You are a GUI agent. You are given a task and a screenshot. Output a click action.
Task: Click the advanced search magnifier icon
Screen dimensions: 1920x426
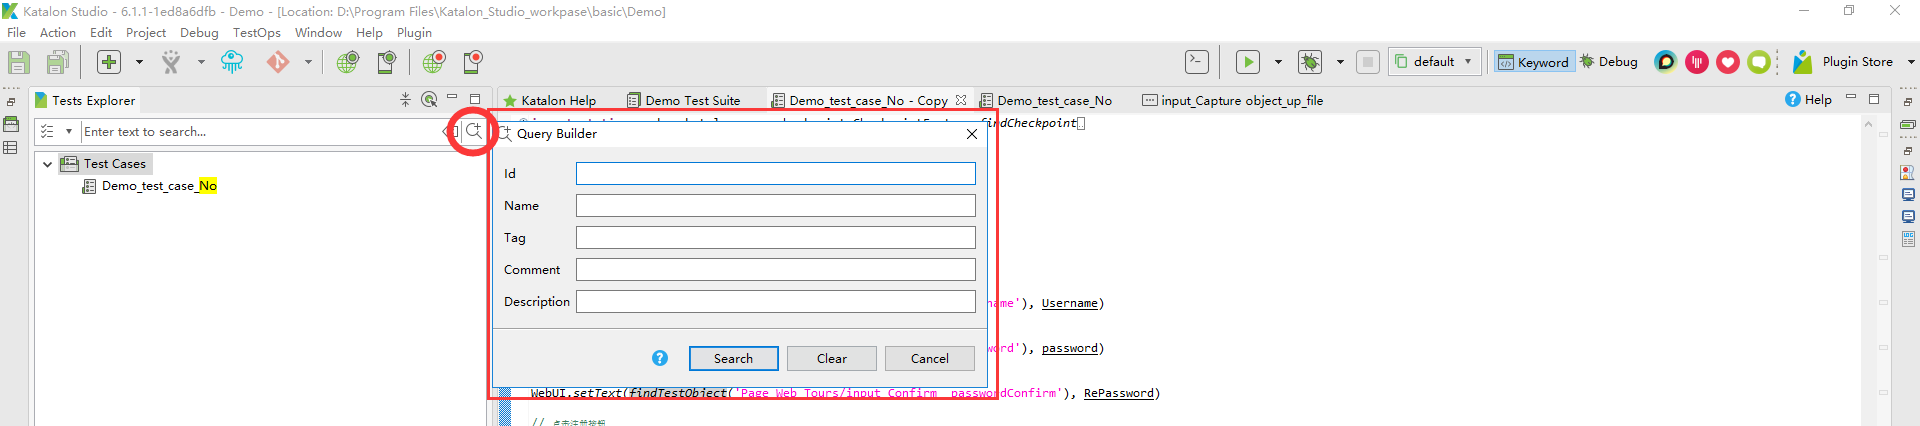click(x=474, y=131)
